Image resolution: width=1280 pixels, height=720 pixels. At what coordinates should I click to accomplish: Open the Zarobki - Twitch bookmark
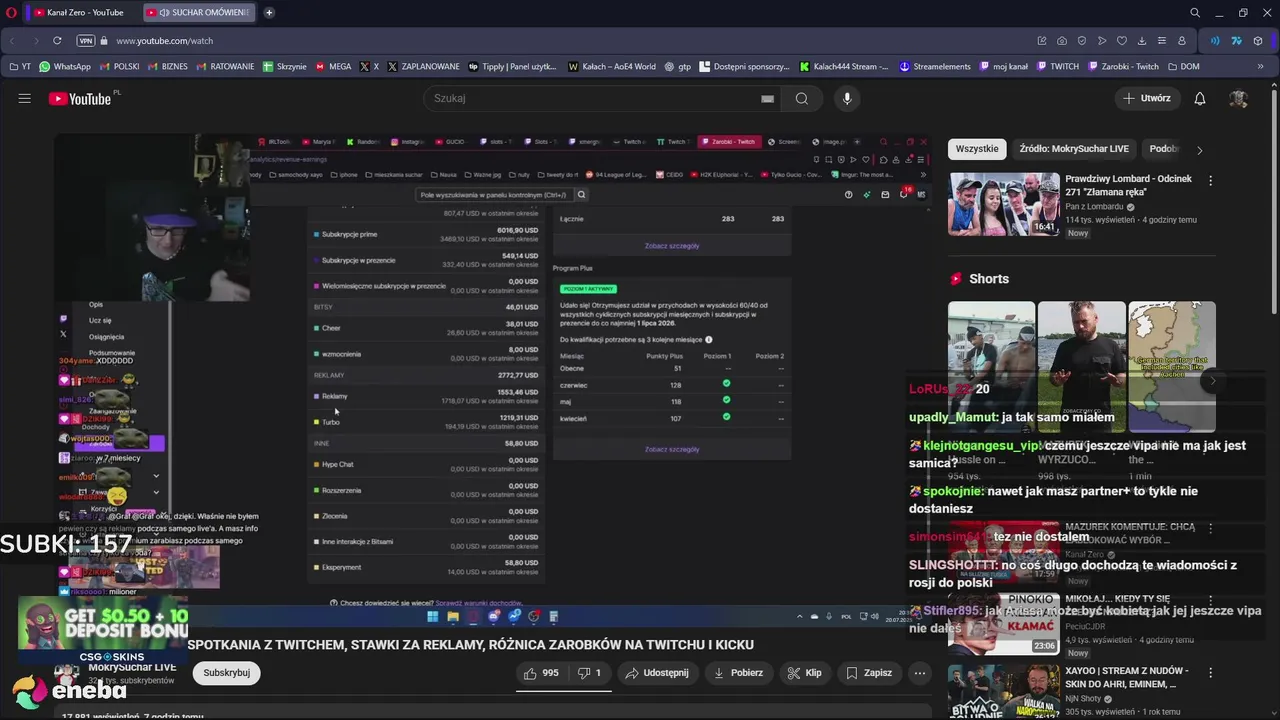coord(1123,67)
